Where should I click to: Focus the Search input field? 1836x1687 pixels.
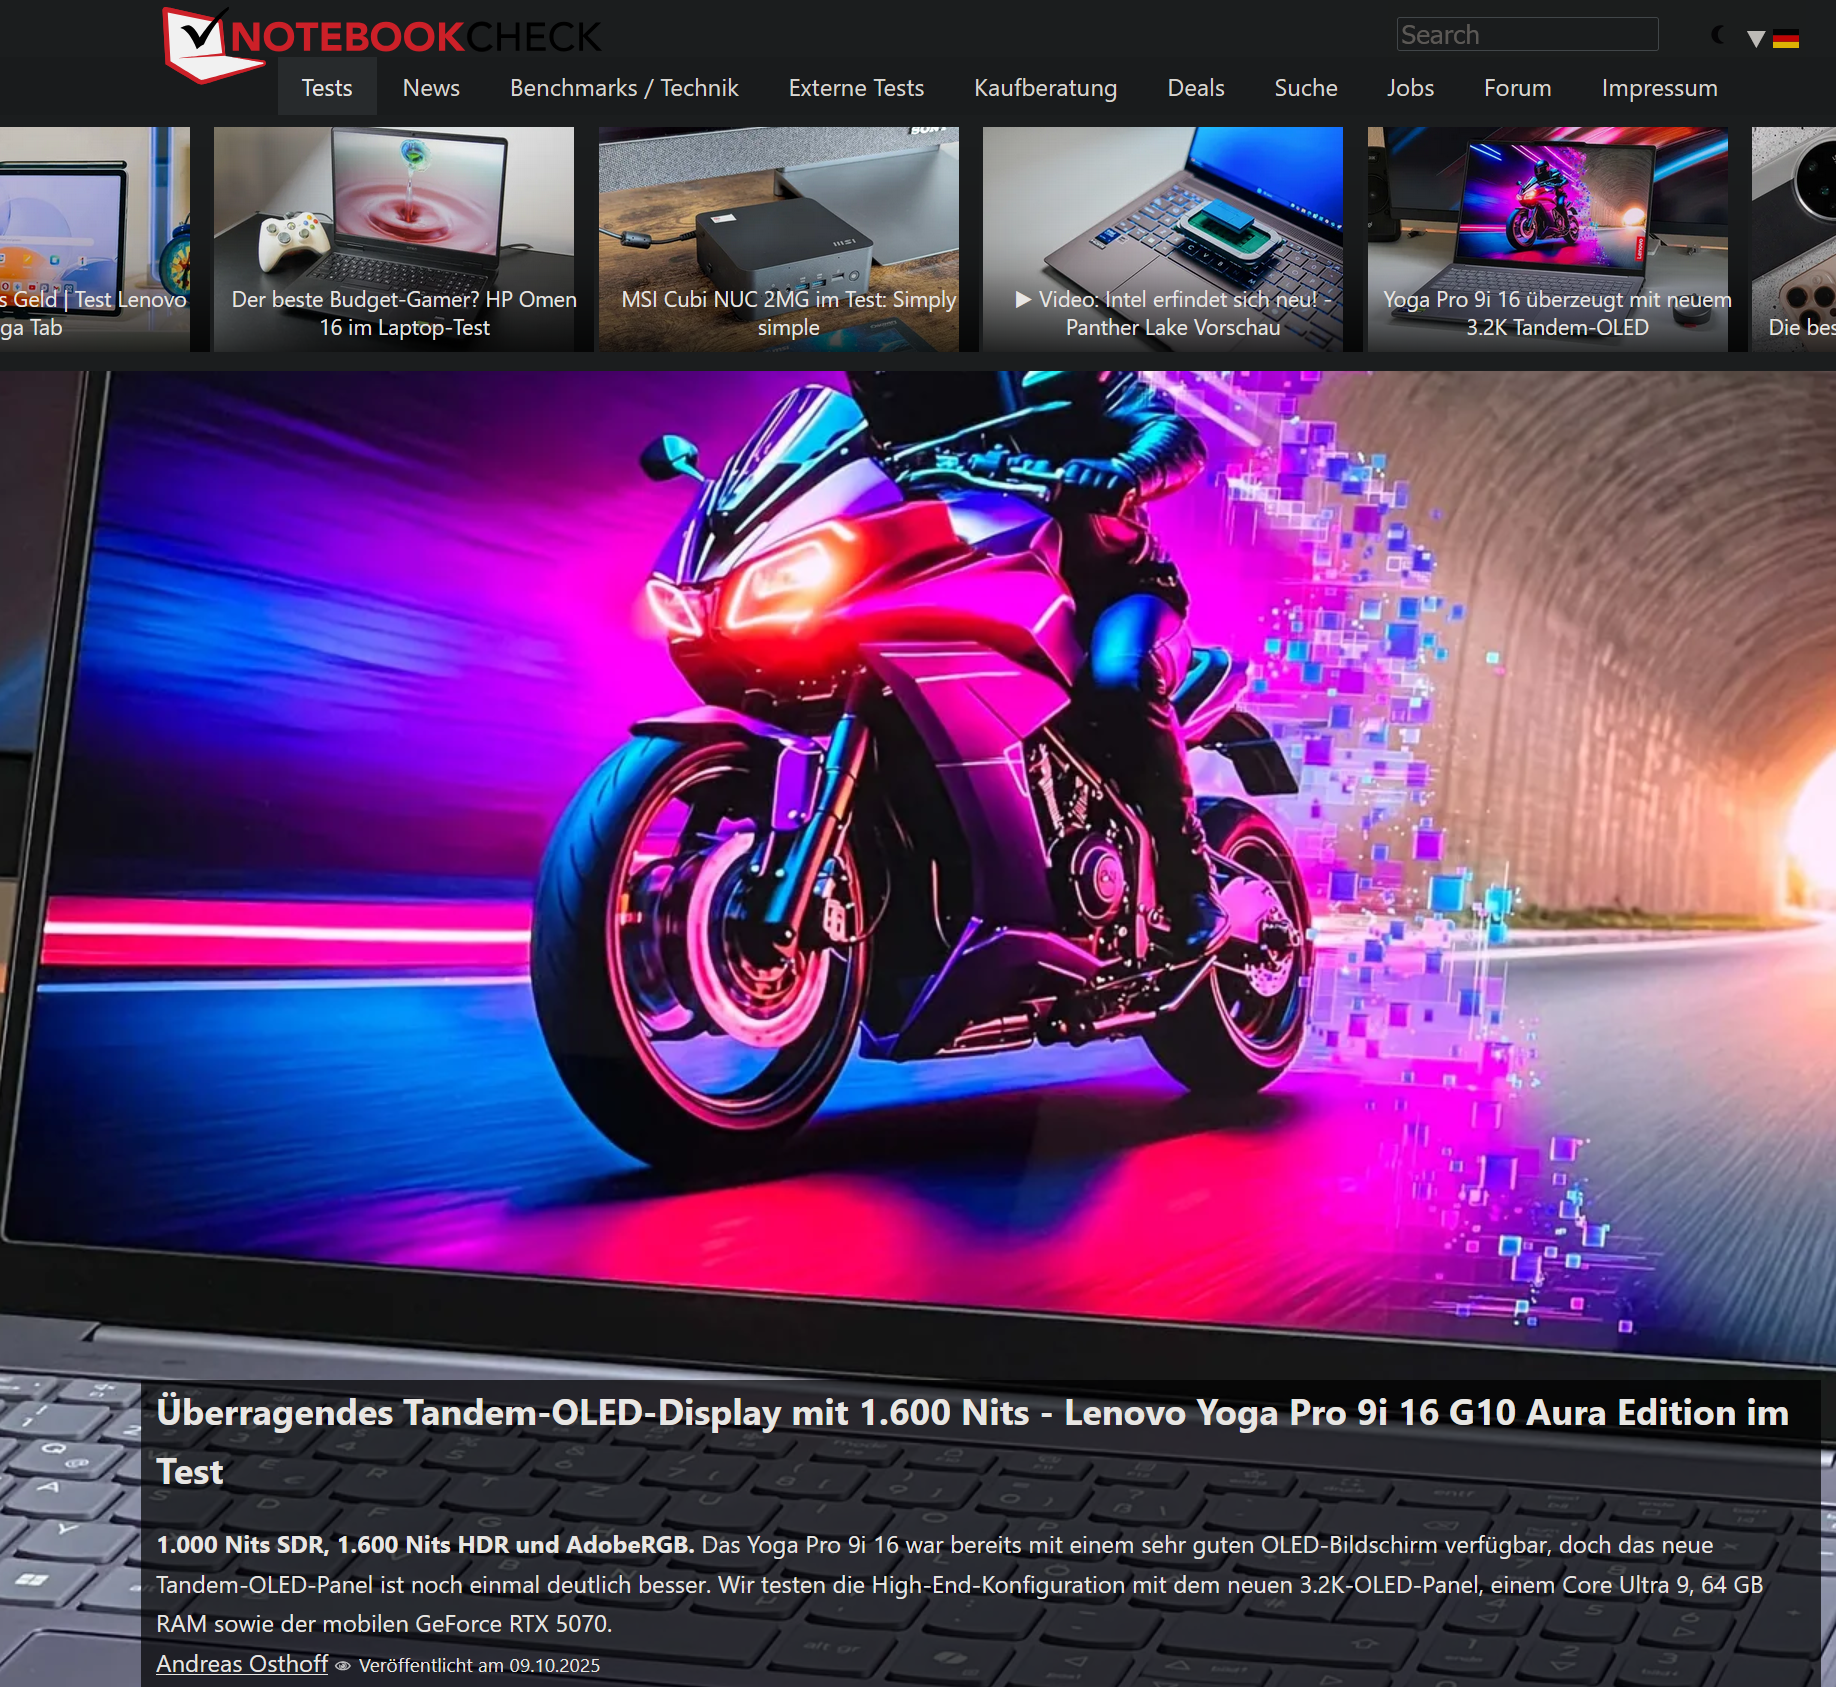(x=1527, y=35)
